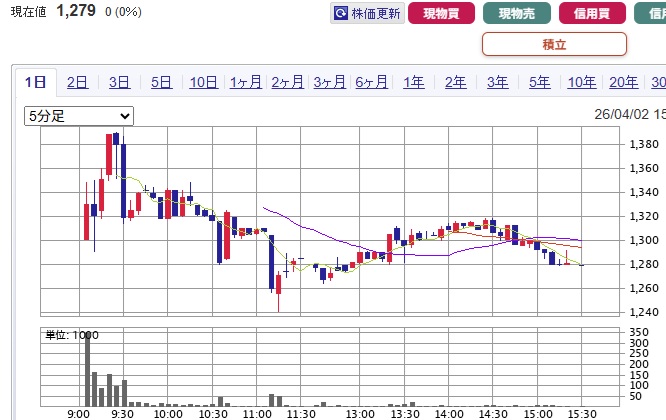The width and height of the screenshot is (666, 420).
Task: Show the 6ヶ月 chart range
Action: click(371, 82)
